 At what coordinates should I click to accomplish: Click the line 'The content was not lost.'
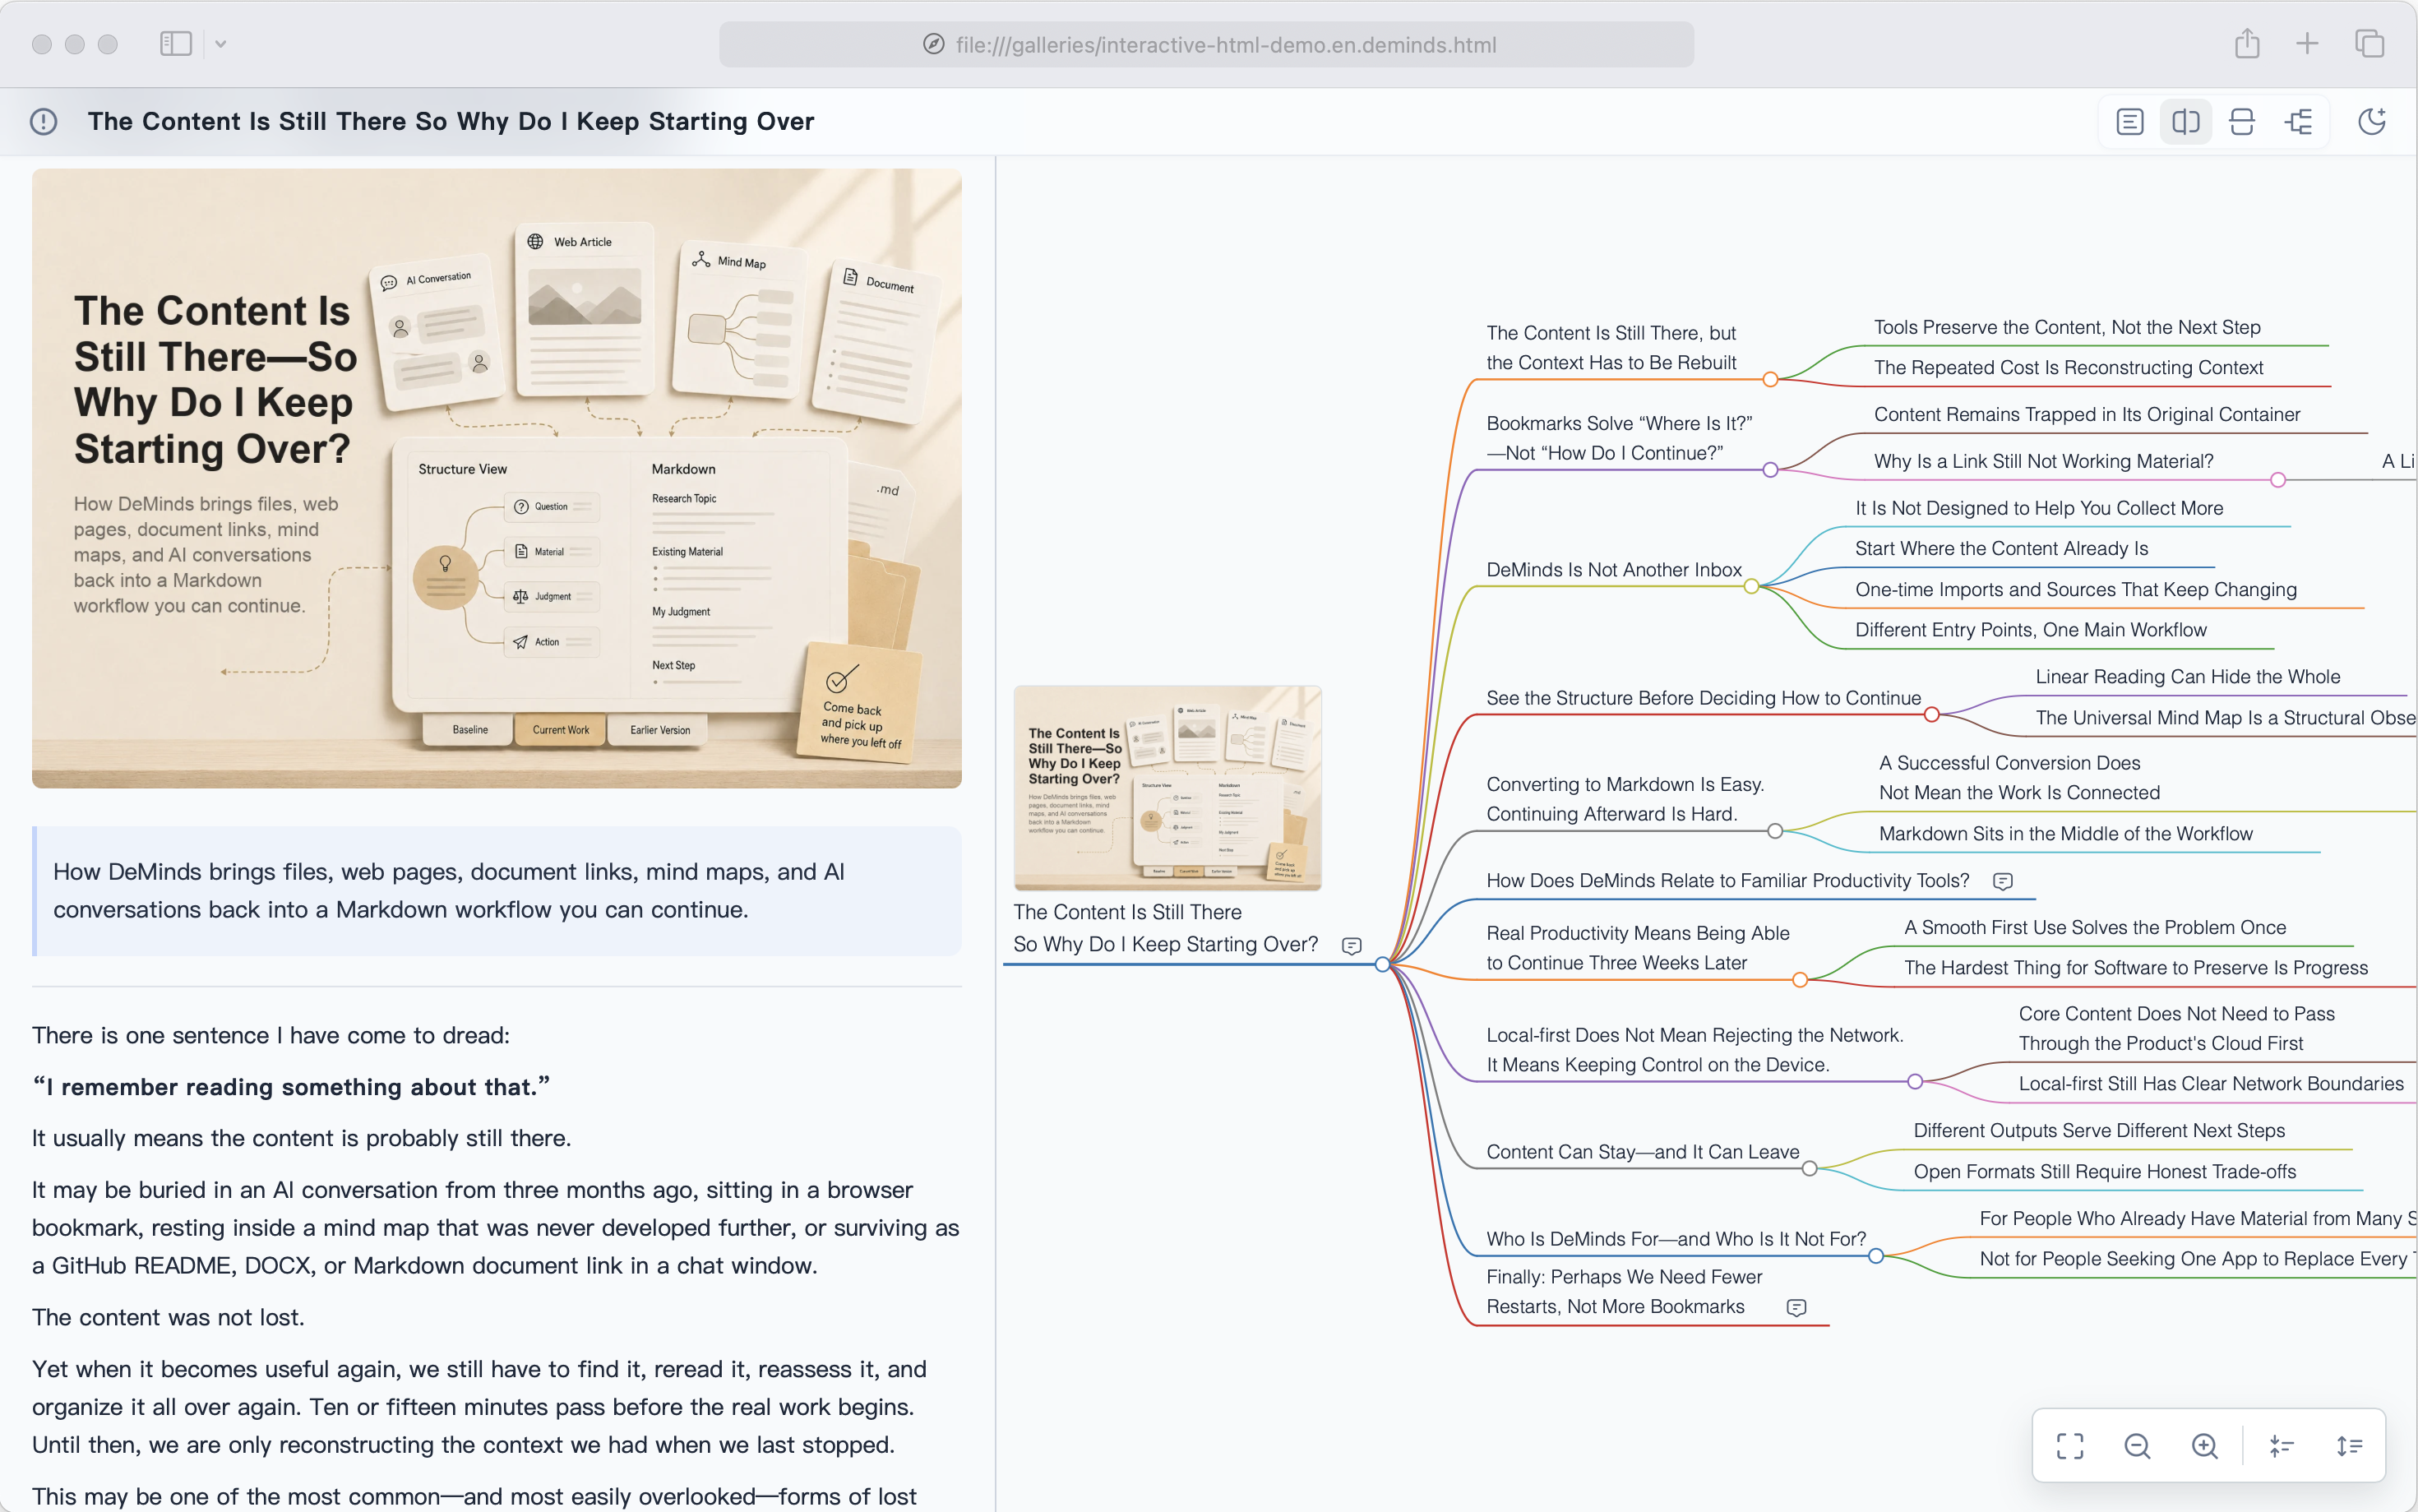168,1317
